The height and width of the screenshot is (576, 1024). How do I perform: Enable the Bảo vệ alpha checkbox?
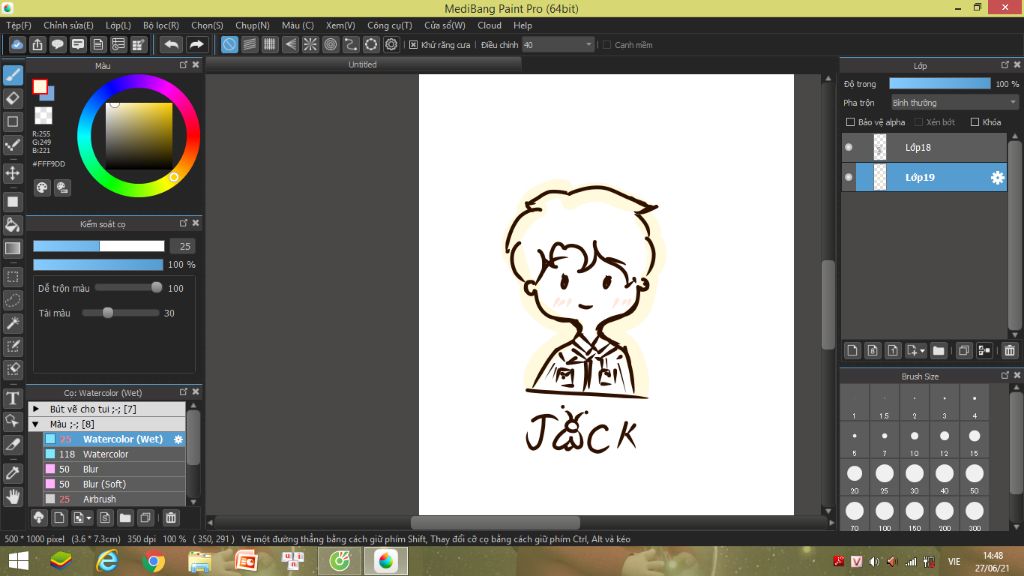850,122
